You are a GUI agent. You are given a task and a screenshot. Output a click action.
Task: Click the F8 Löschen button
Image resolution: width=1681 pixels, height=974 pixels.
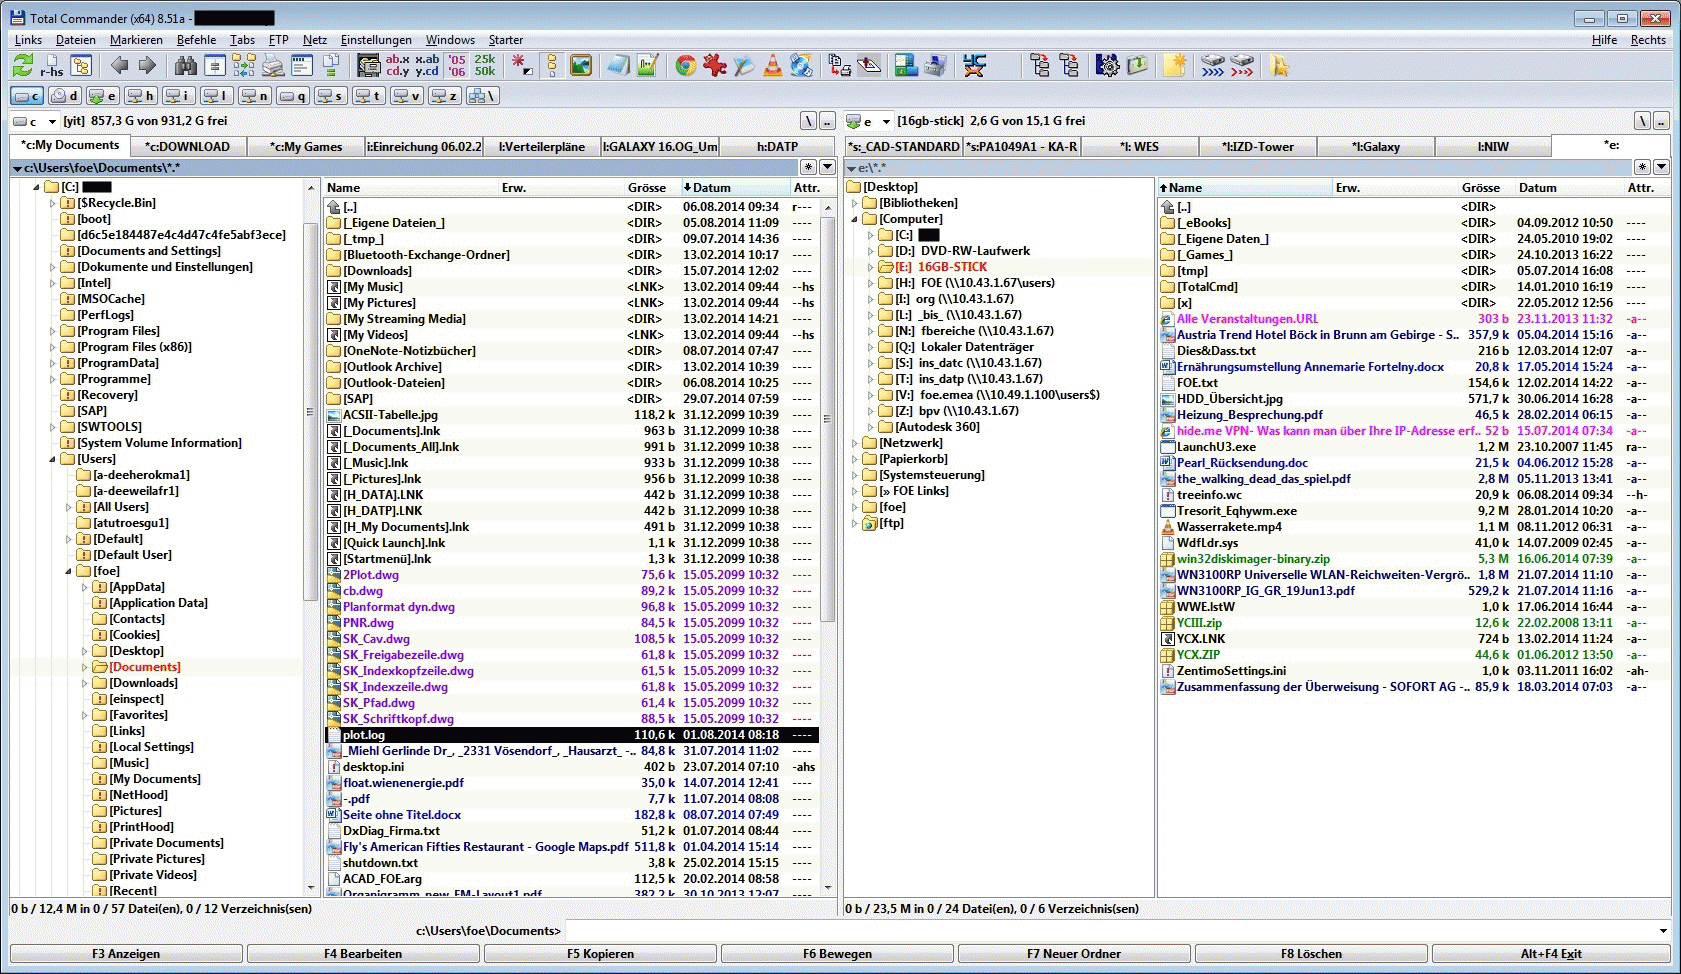pyautogui.click(x=1311, y=954)
